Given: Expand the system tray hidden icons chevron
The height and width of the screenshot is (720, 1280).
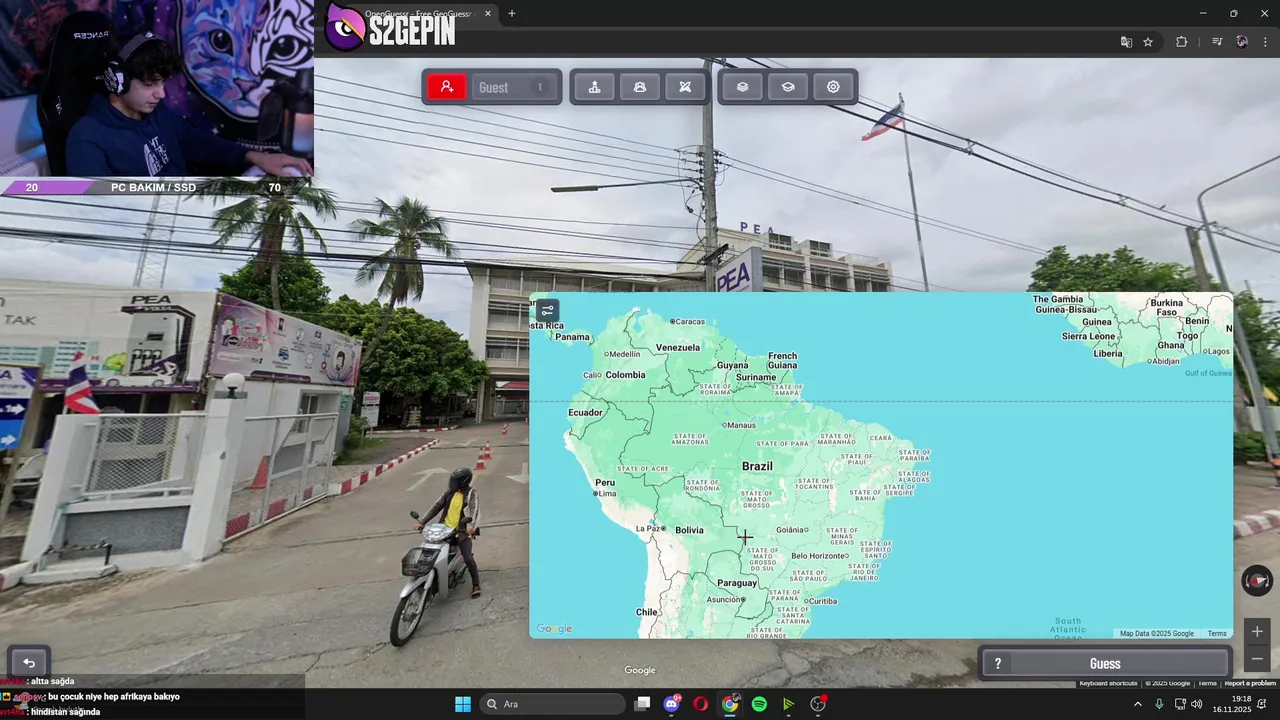Looking at the screenshot, I should 1137,704.
